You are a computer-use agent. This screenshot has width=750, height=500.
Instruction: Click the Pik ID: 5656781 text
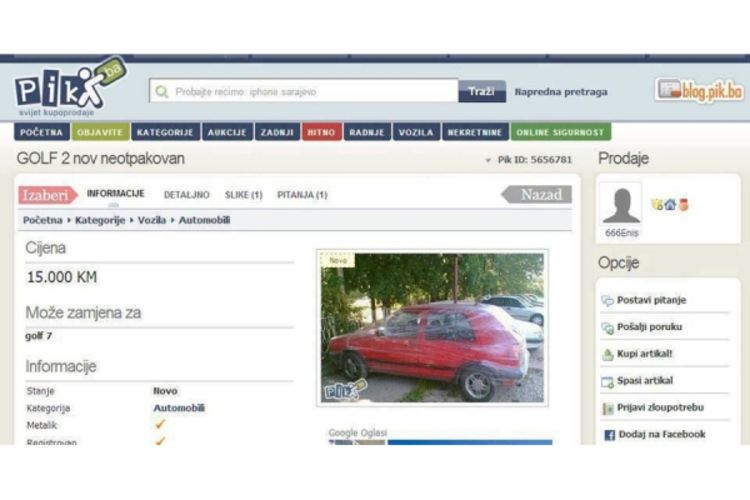click(x=535, y=160)
